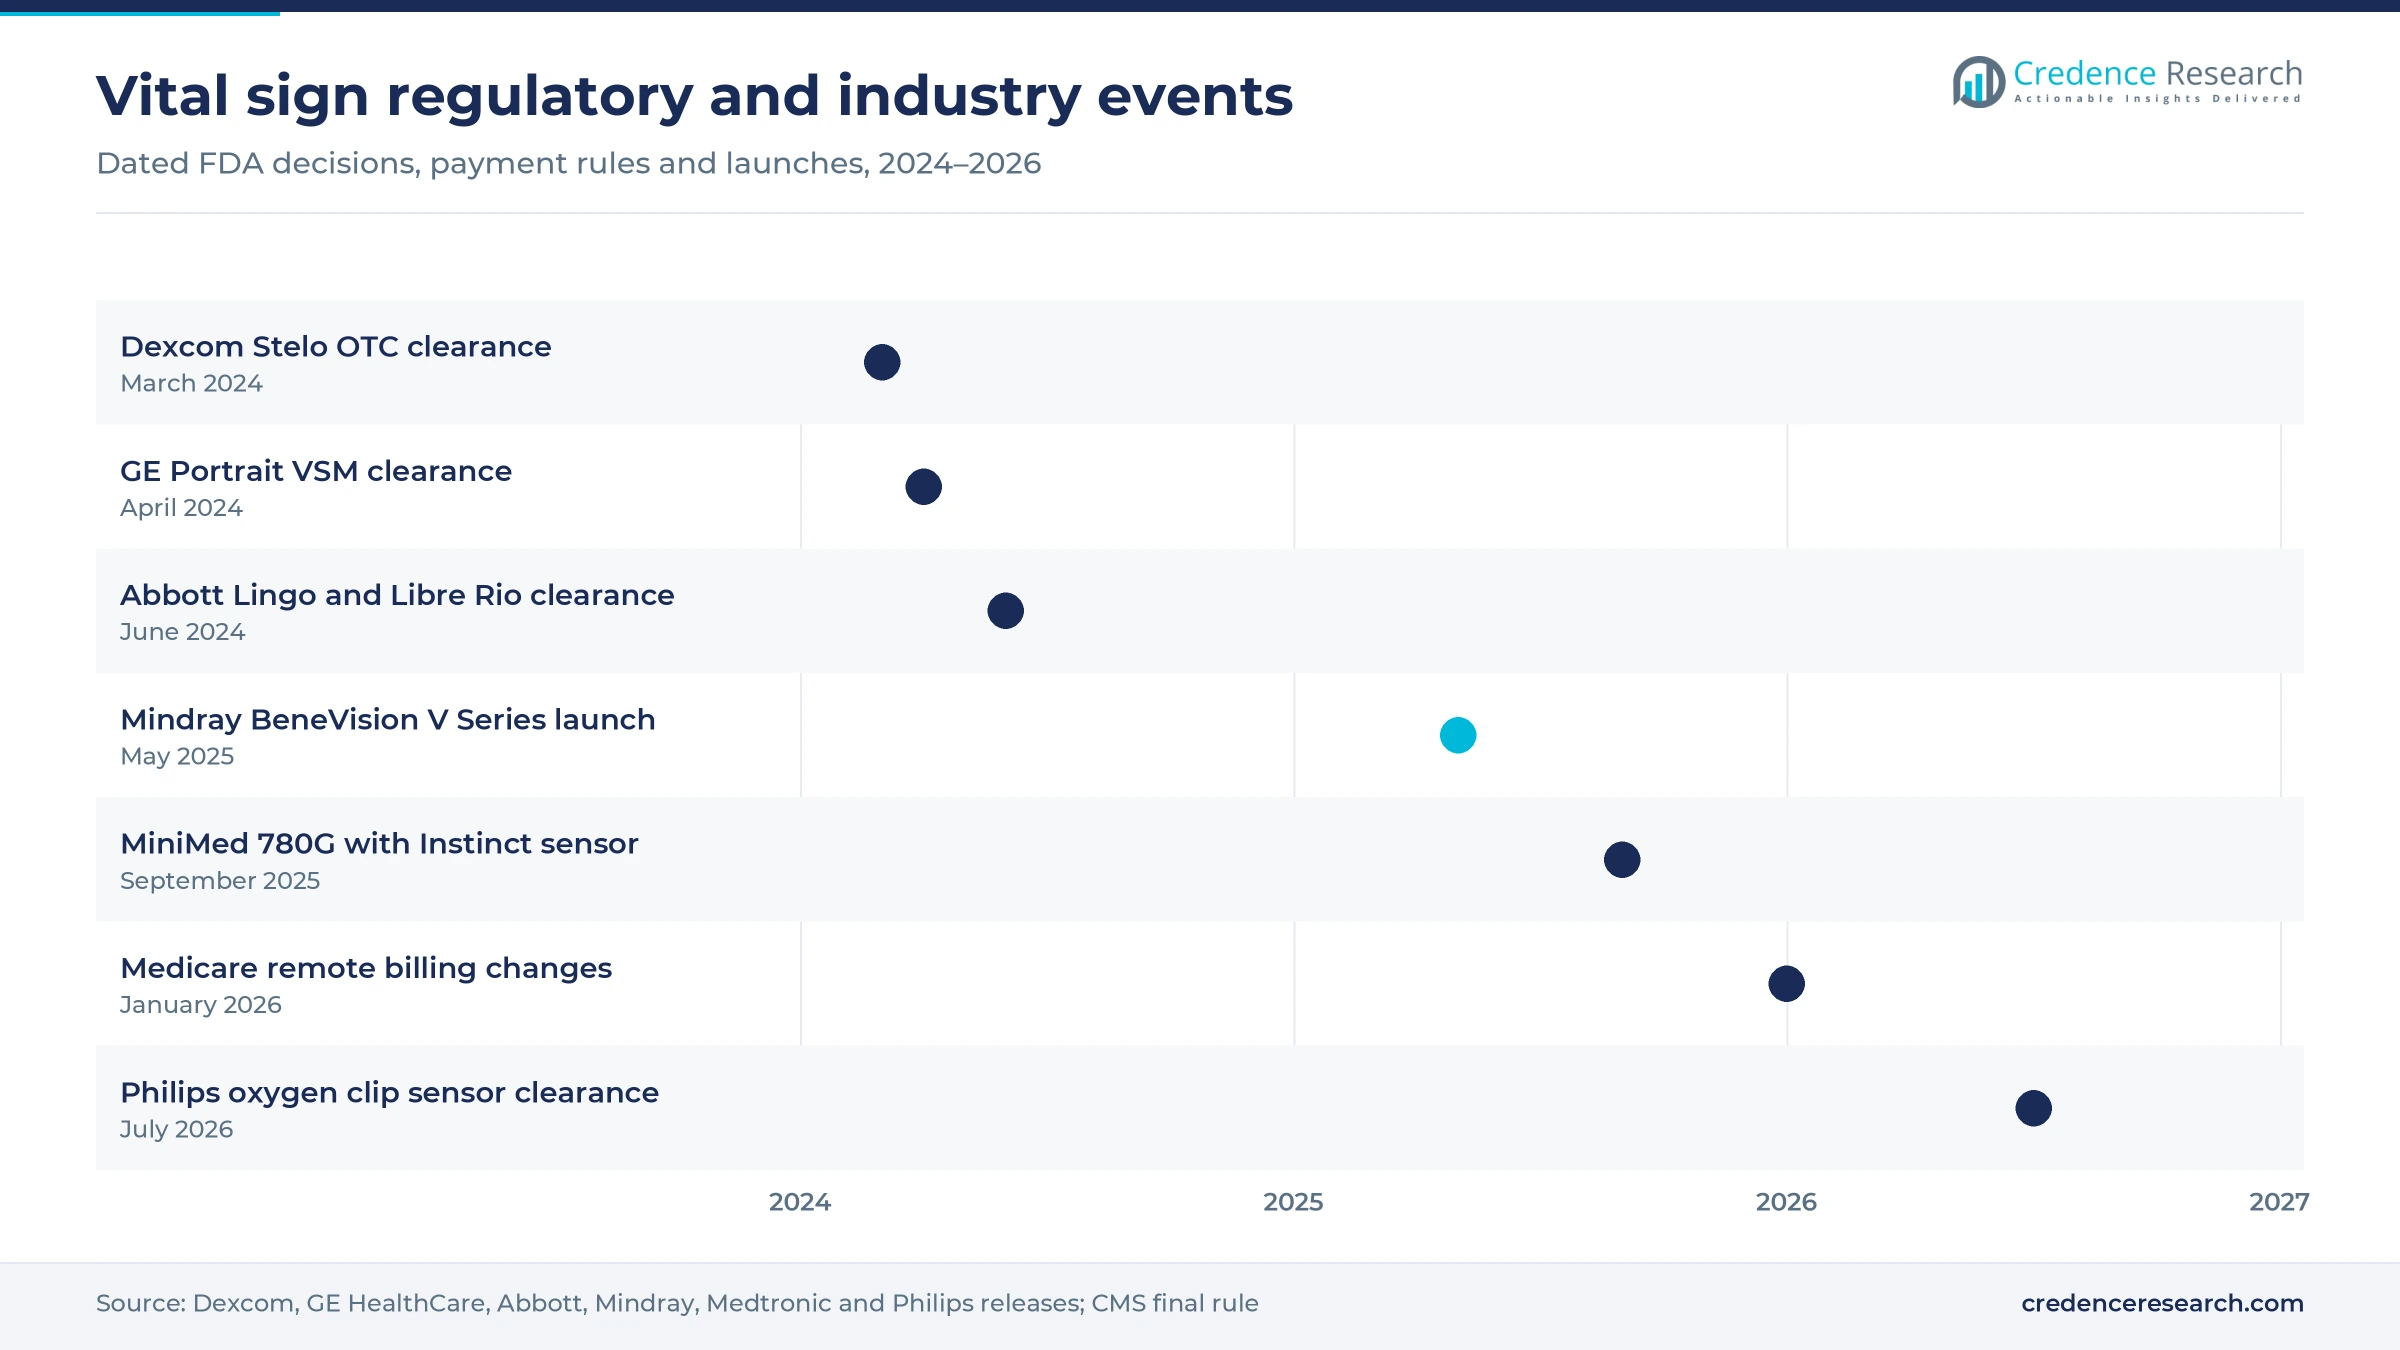Click 'Abbott Lingo and Libre Rio clearance' label

(x=397, y=595)
